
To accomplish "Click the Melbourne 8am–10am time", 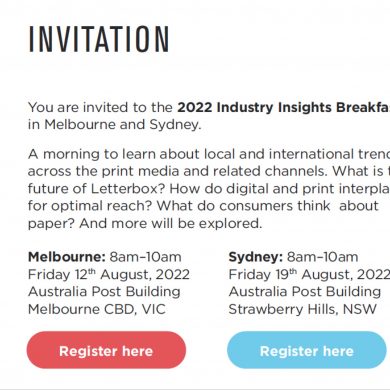I will click(145, 257).
